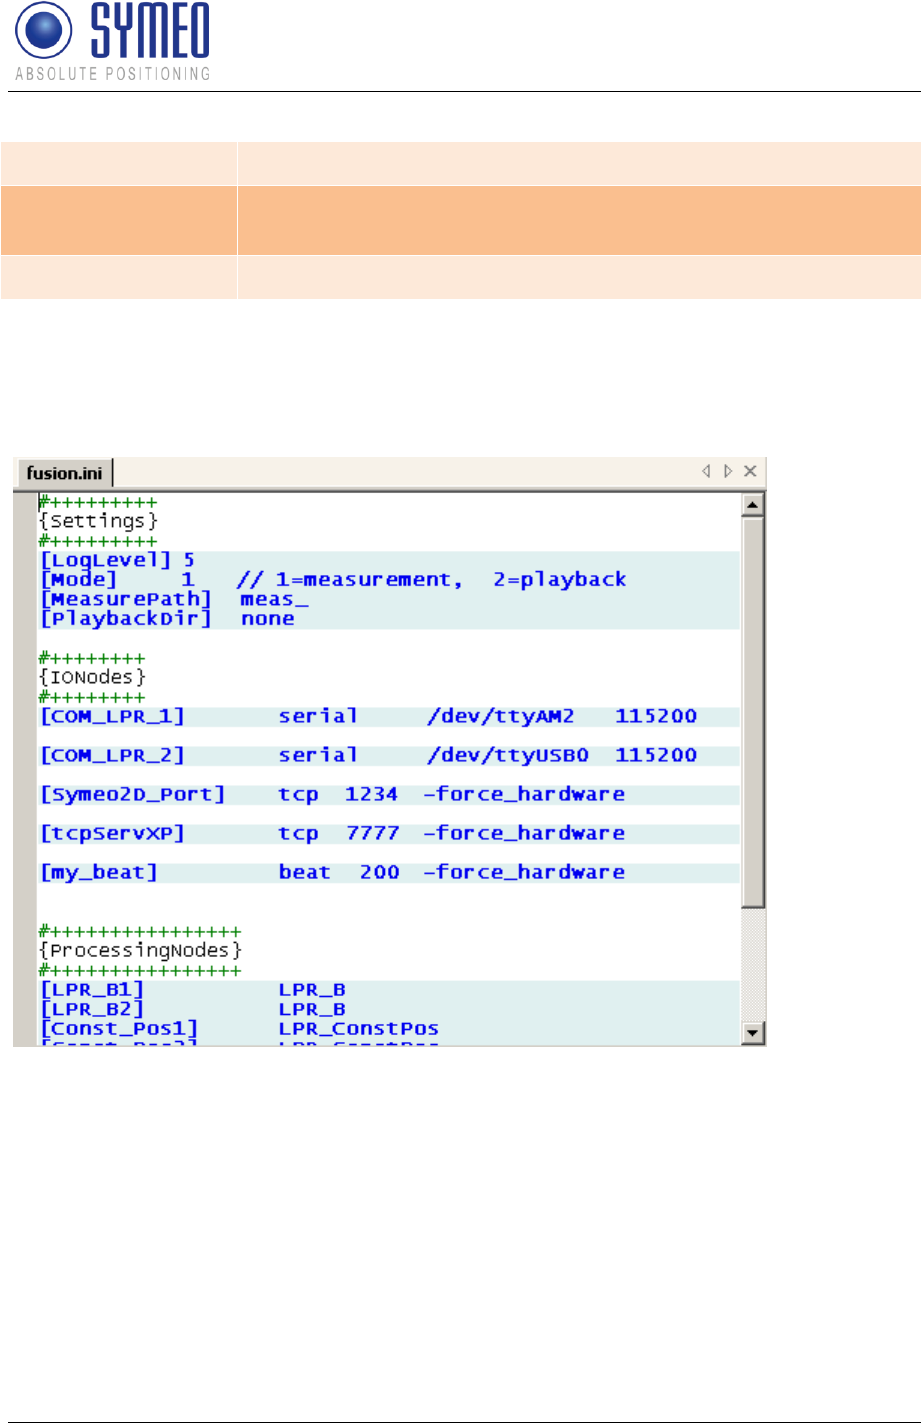Screen dimensions: 922x1423
Task: Click the beat 200 value
Action: (x=338, y=872)
